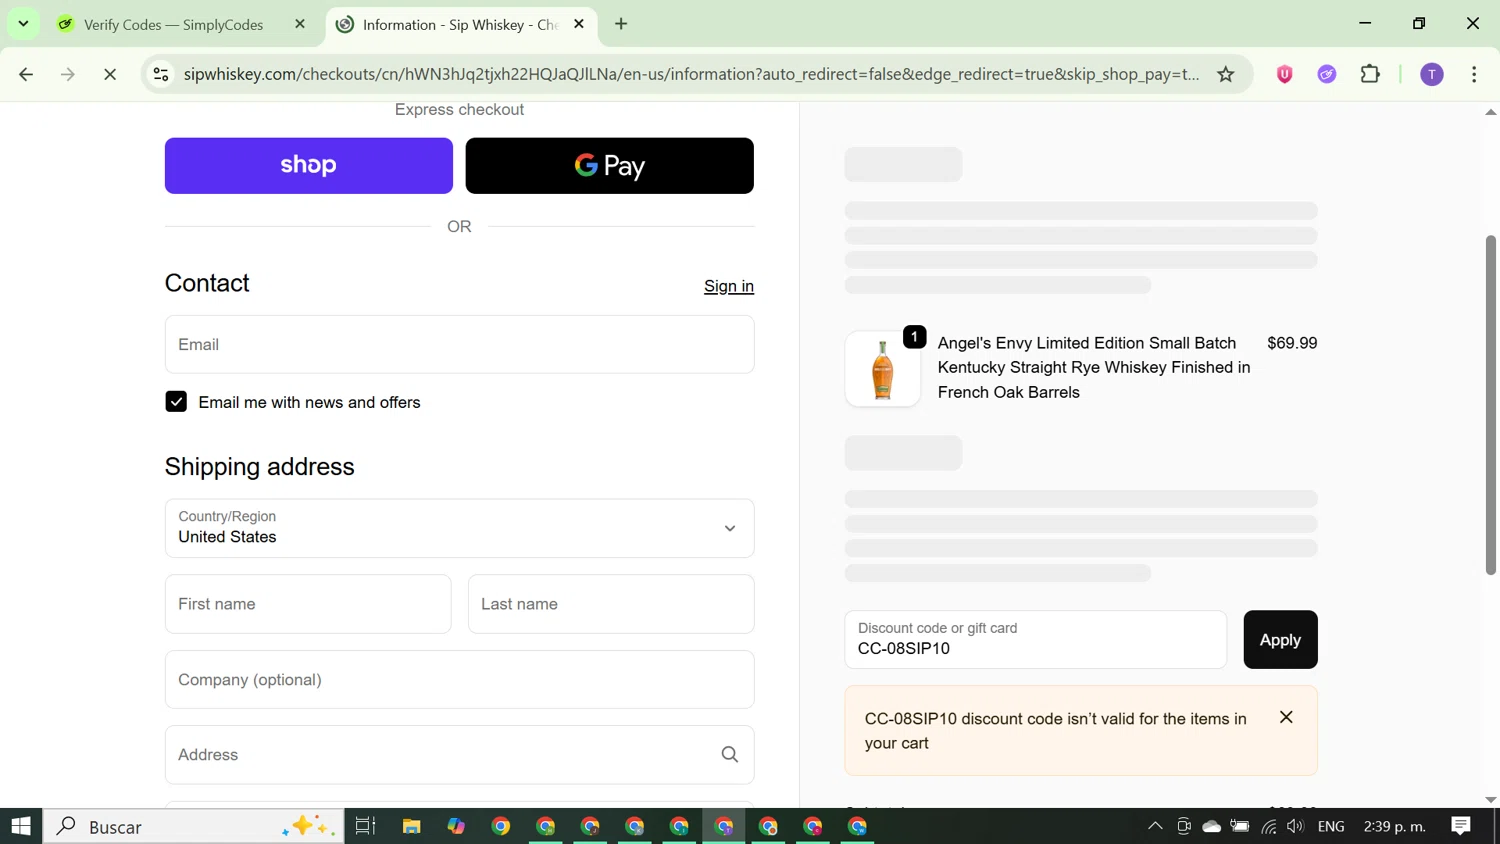Open the notifications center icon

[1461, 826]
